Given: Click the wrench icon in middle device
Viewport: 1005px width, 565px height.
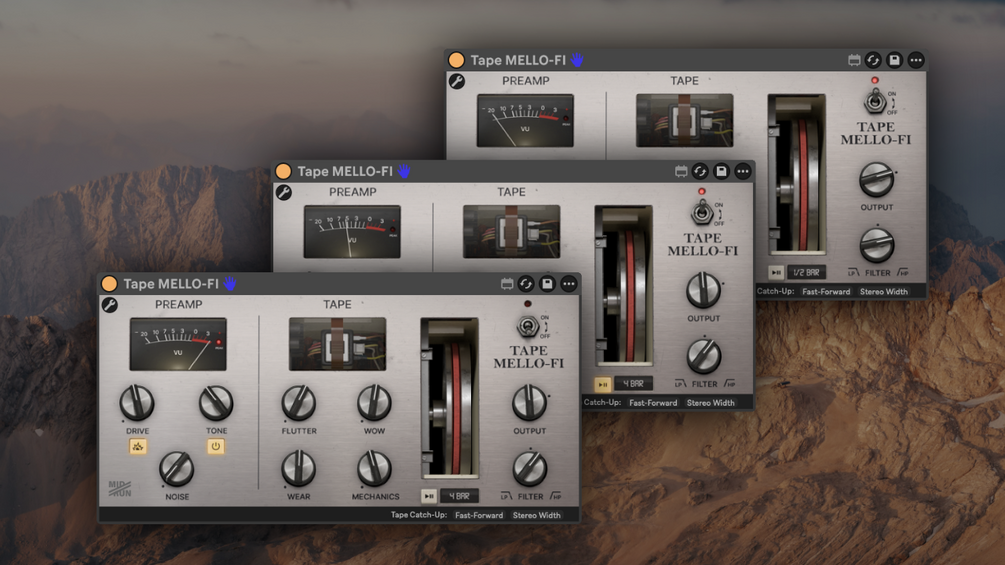Looking at the screenshot, I should tap(283, 192).
